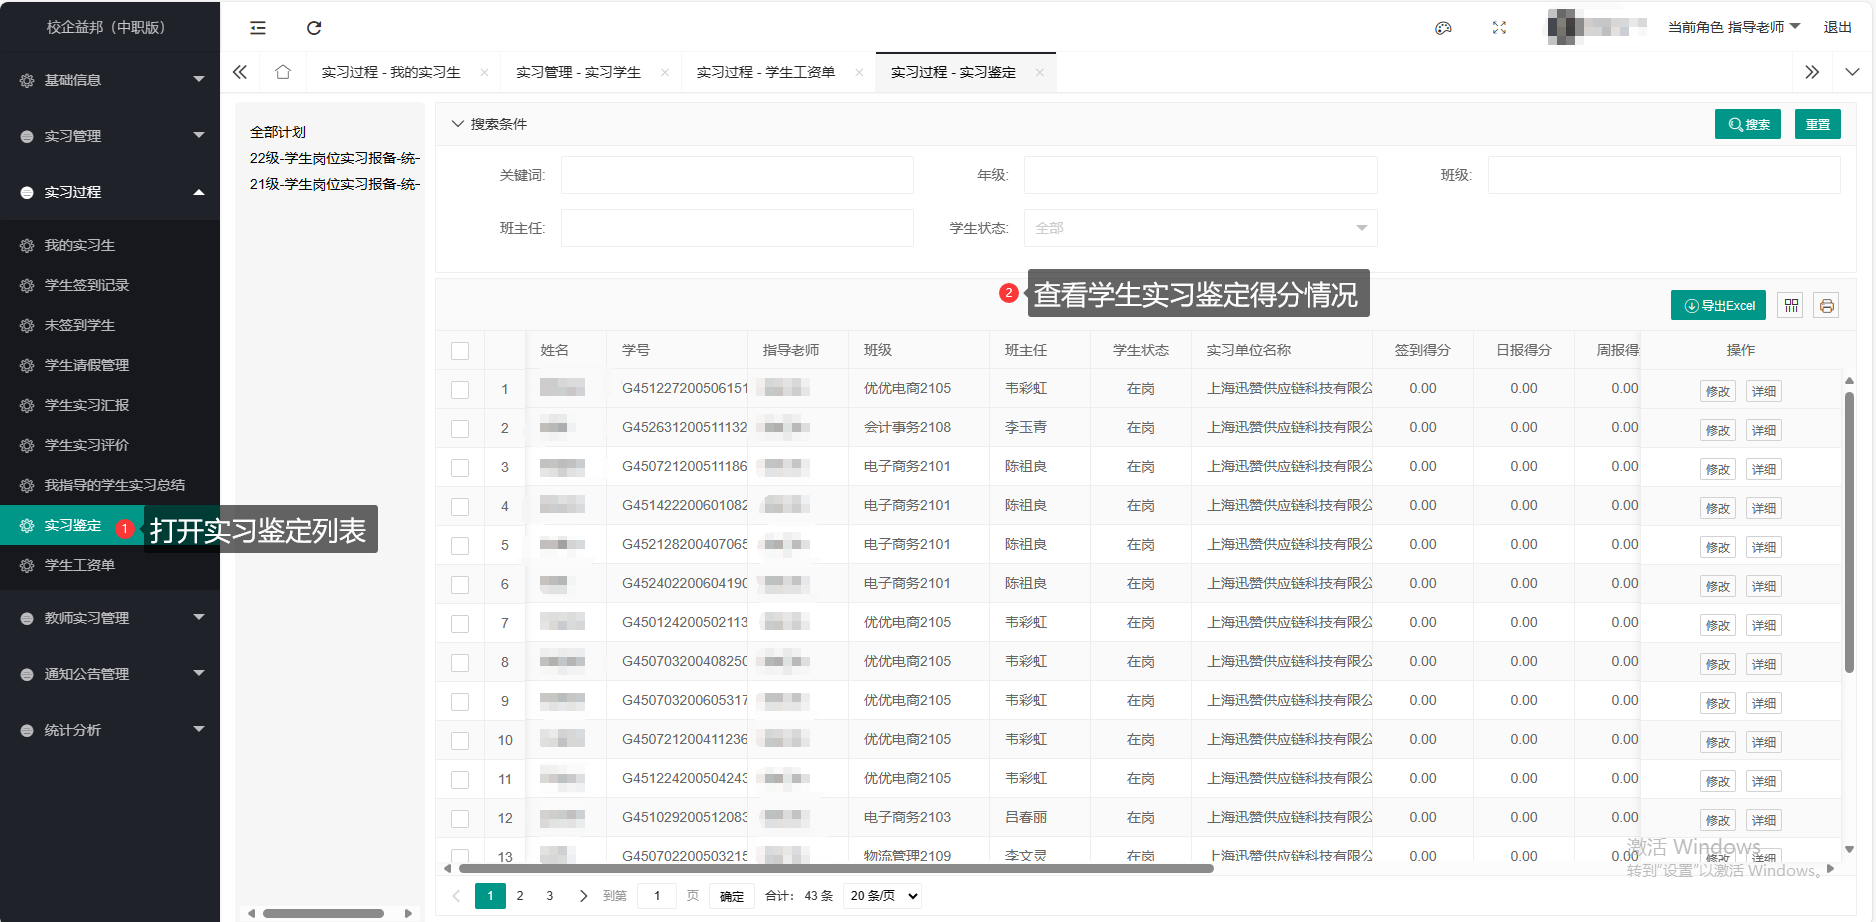The width and height of the screenshot is (1876, 922).
Task: Switch to the 实习过程 - 学生工资单 tab
Action: 765,72
